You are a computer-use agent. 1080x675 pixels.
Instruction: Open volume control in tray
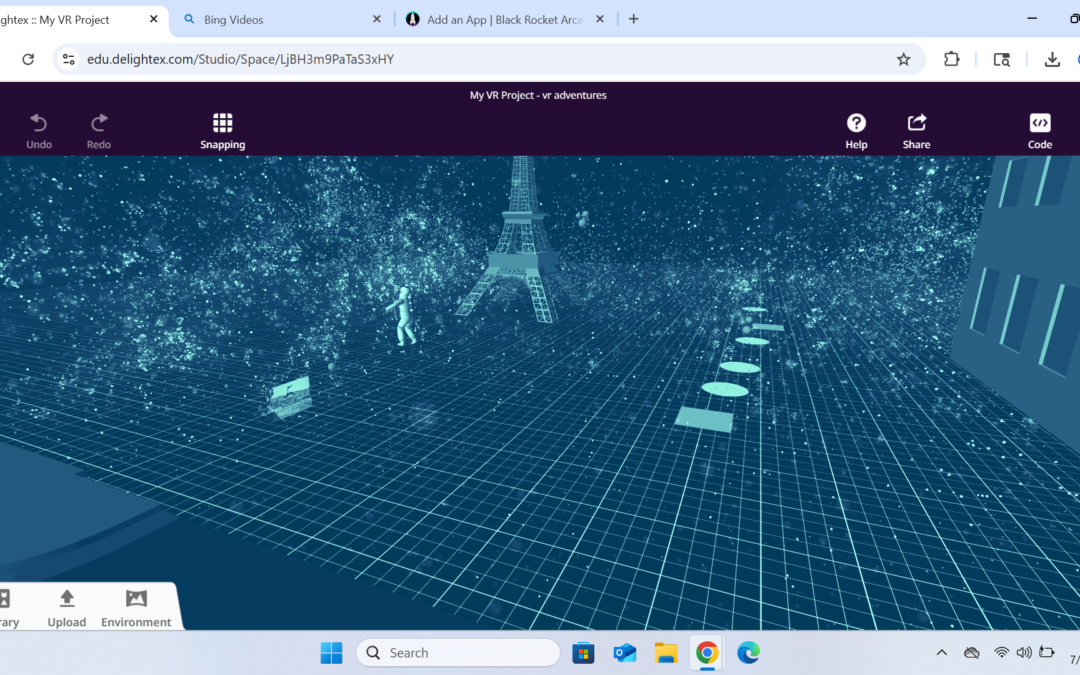pyautogui.click(x=1024, y=652)
